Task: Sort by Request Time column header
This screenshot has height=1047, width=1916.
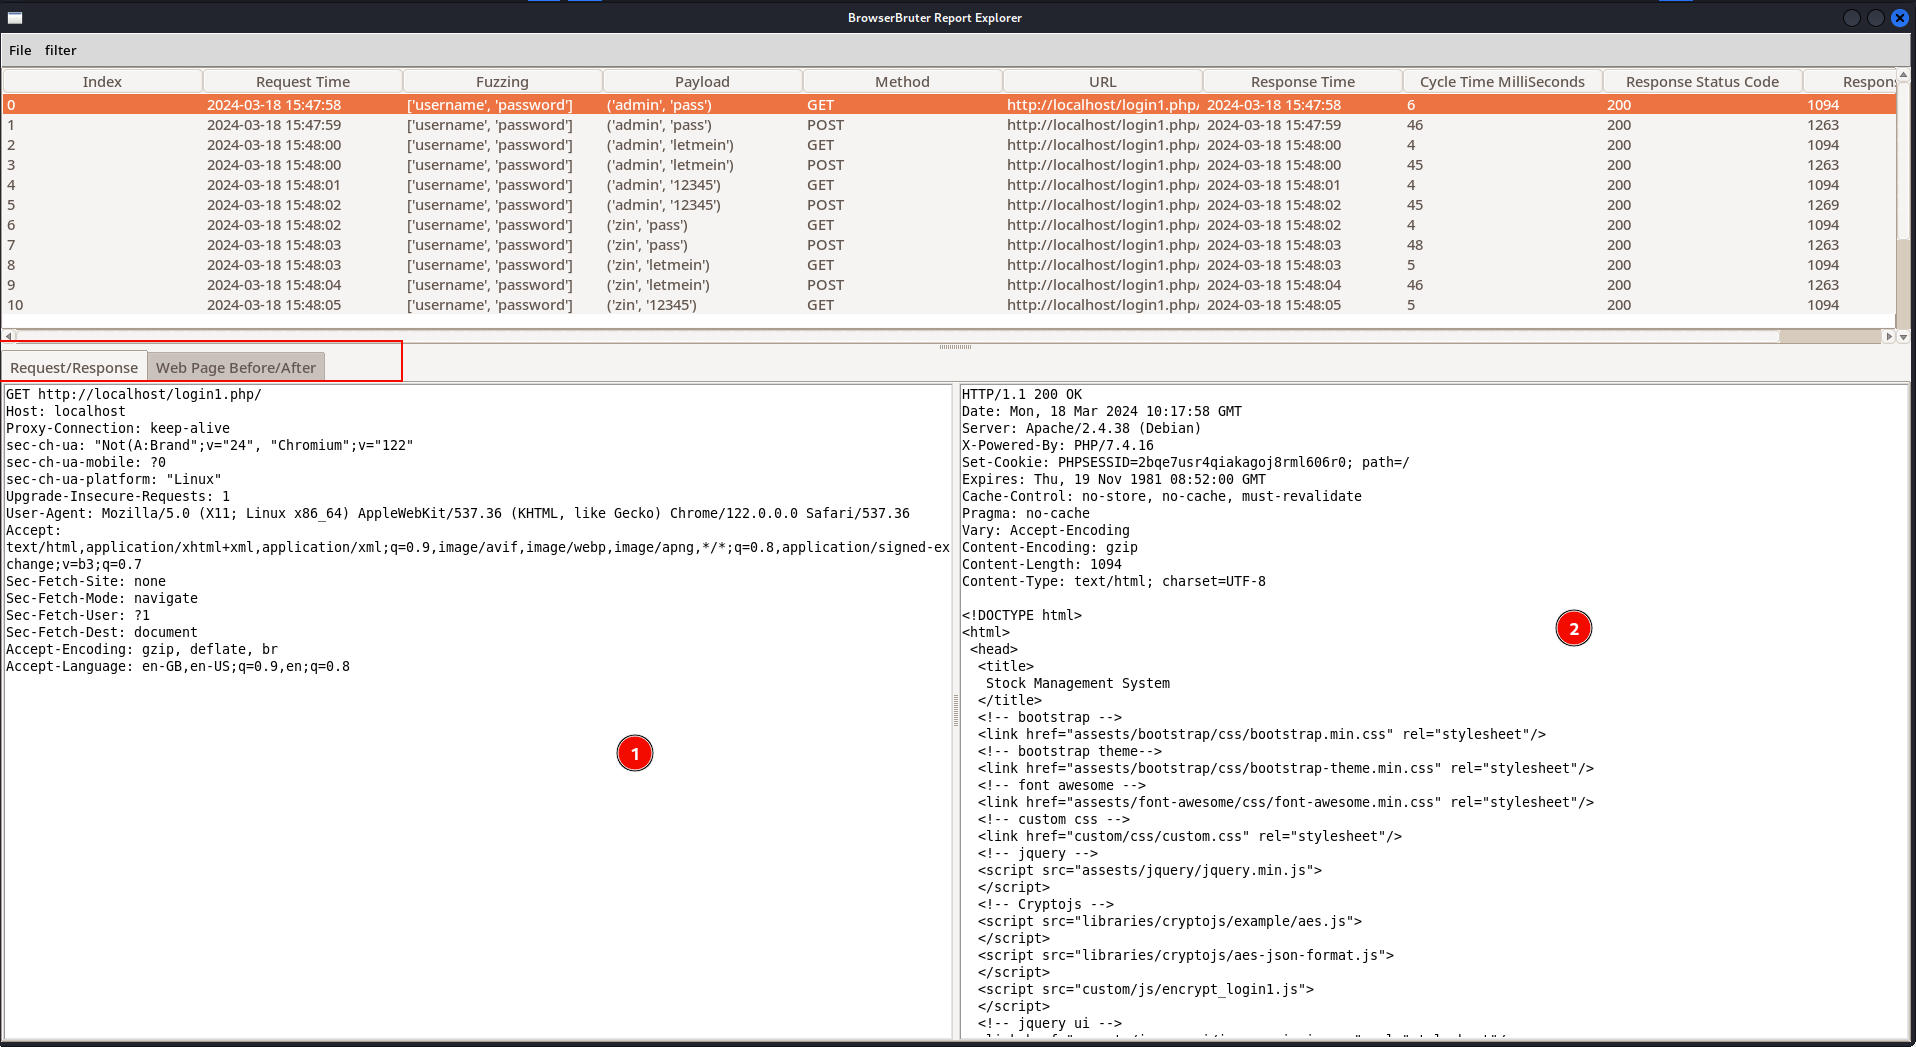Action: pos(303,81)
